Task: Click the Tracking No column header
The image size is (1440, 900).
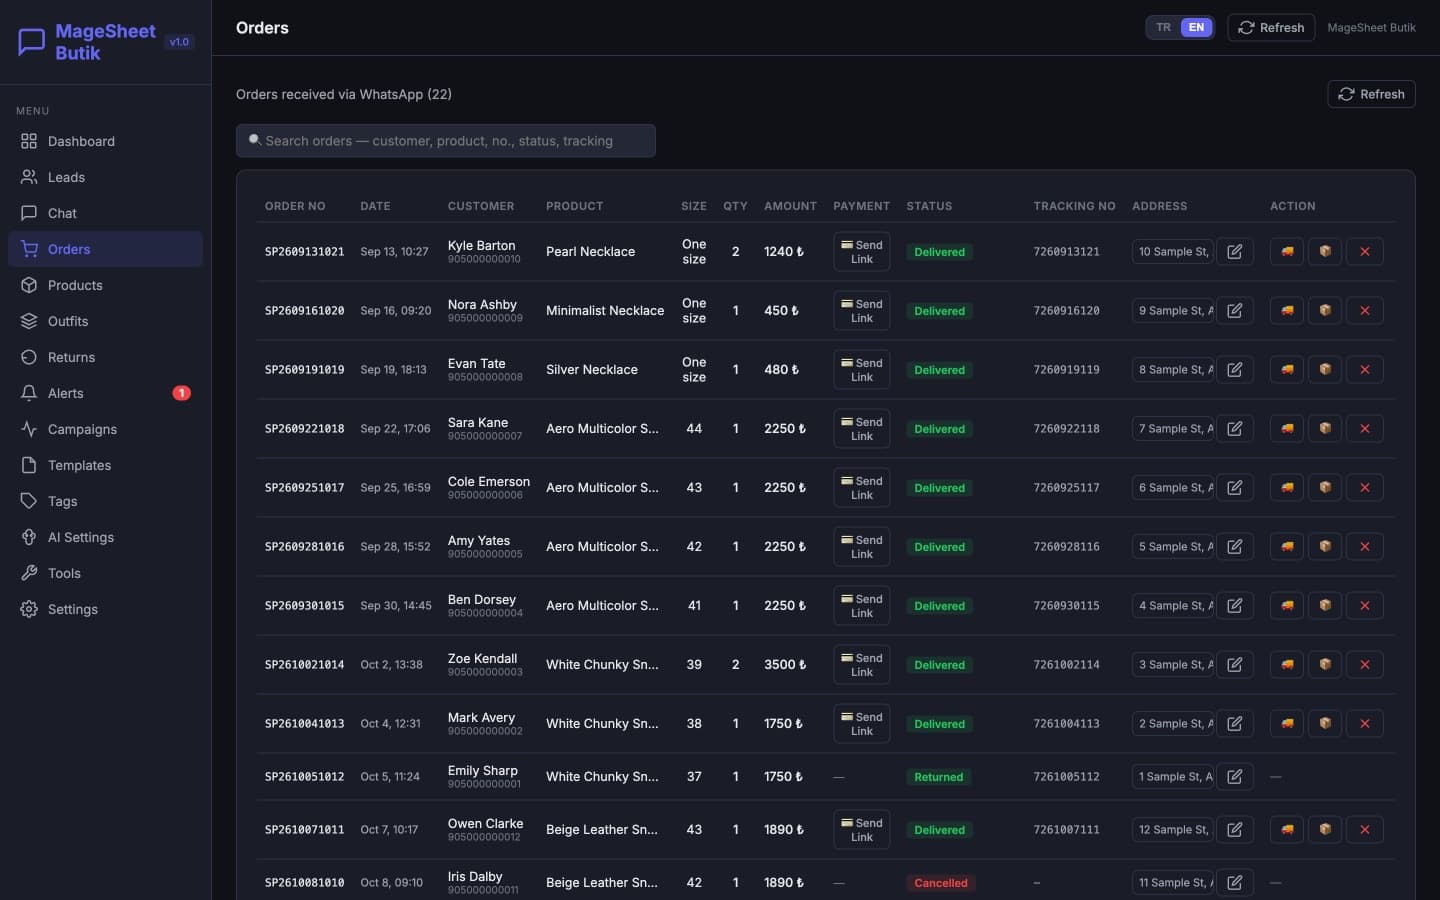Action: click(1074, 206)
